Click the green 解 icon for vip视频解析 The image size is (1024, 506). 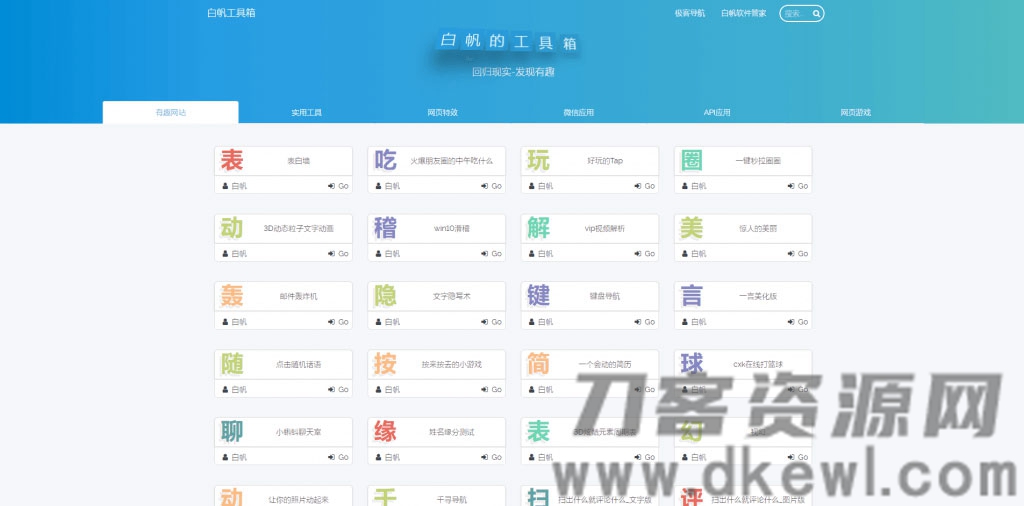pyautogui.click(x=539, y=228)
